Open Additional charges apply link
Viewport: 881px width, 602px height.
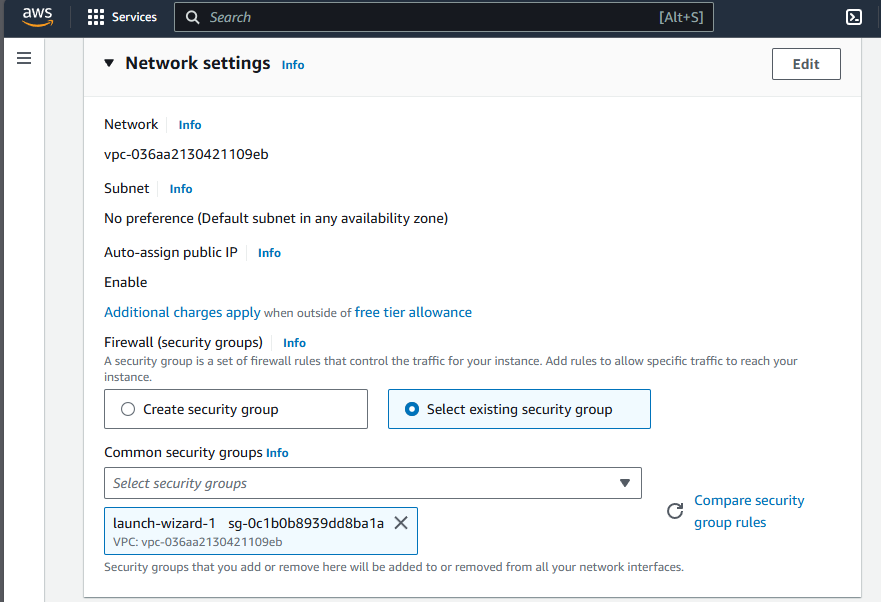point(182,312)
